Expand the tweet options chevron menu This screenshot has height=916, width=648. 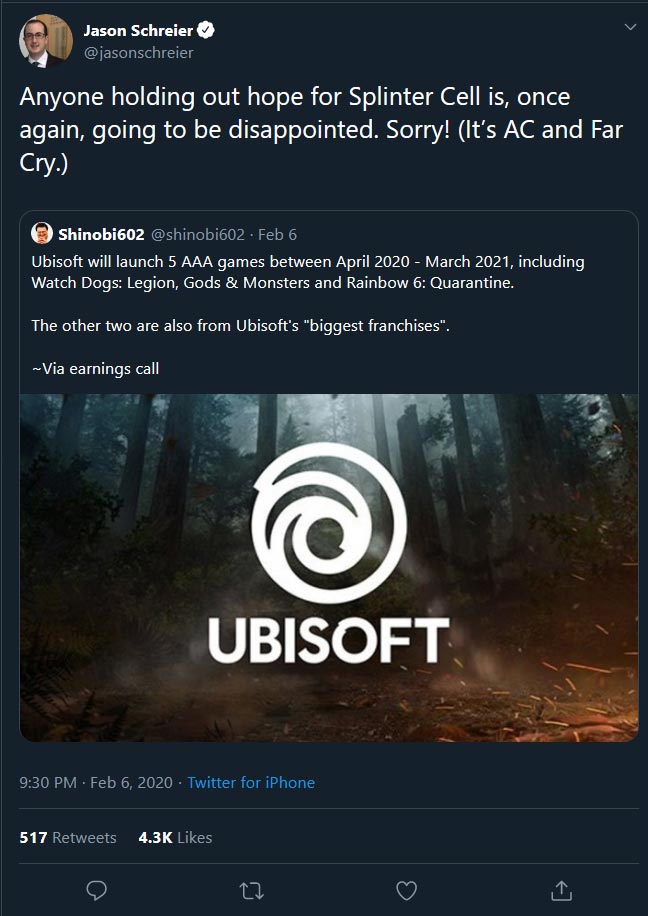629,27
